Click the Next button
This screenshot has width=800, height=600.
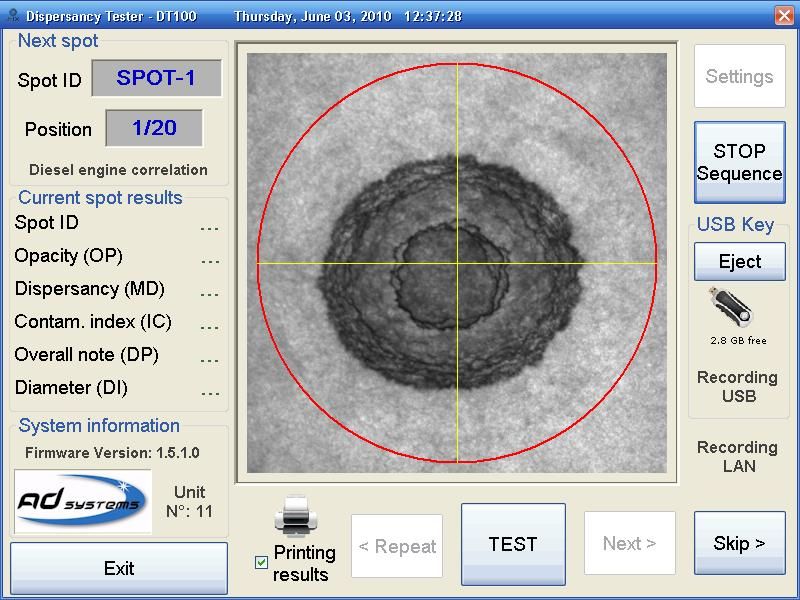click(630, 543)
